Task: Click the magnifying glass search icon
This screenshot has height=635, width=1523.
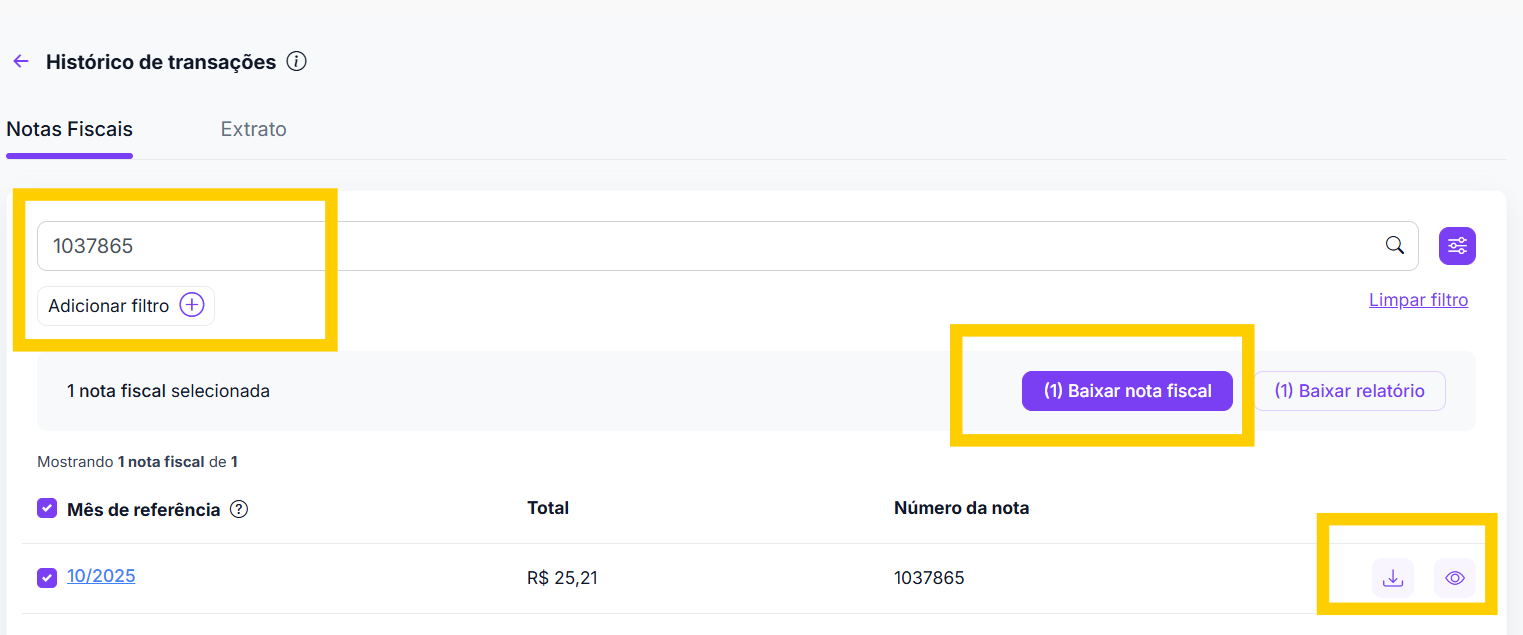Action: [1394, 246]
